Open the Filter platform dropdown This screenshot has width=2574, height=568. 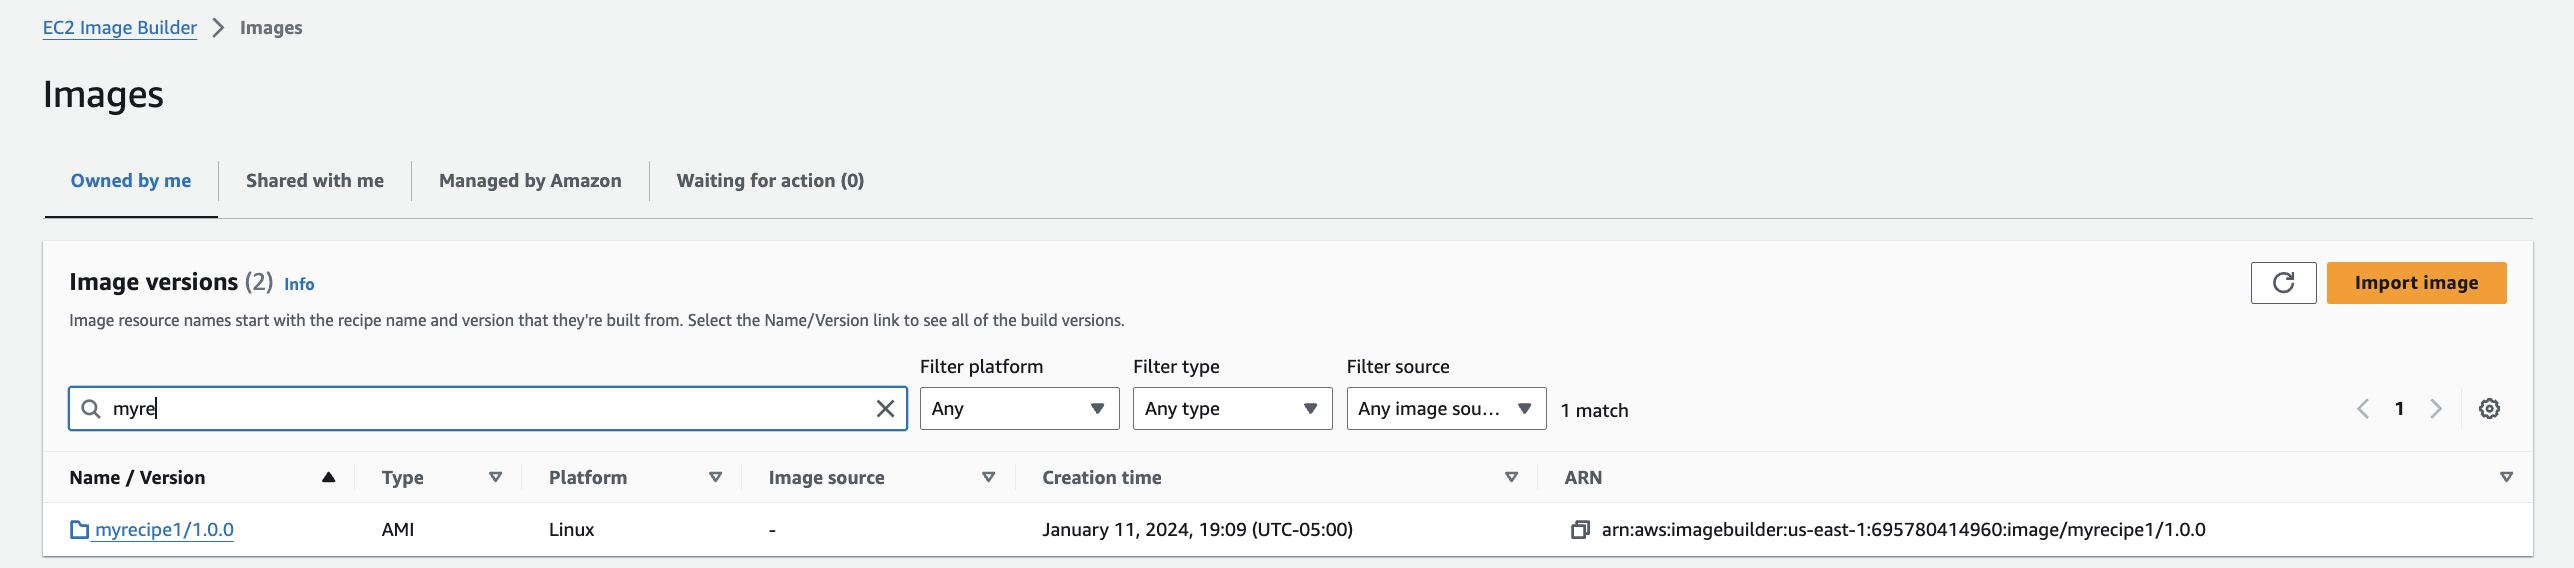[x=1018, y=409]
